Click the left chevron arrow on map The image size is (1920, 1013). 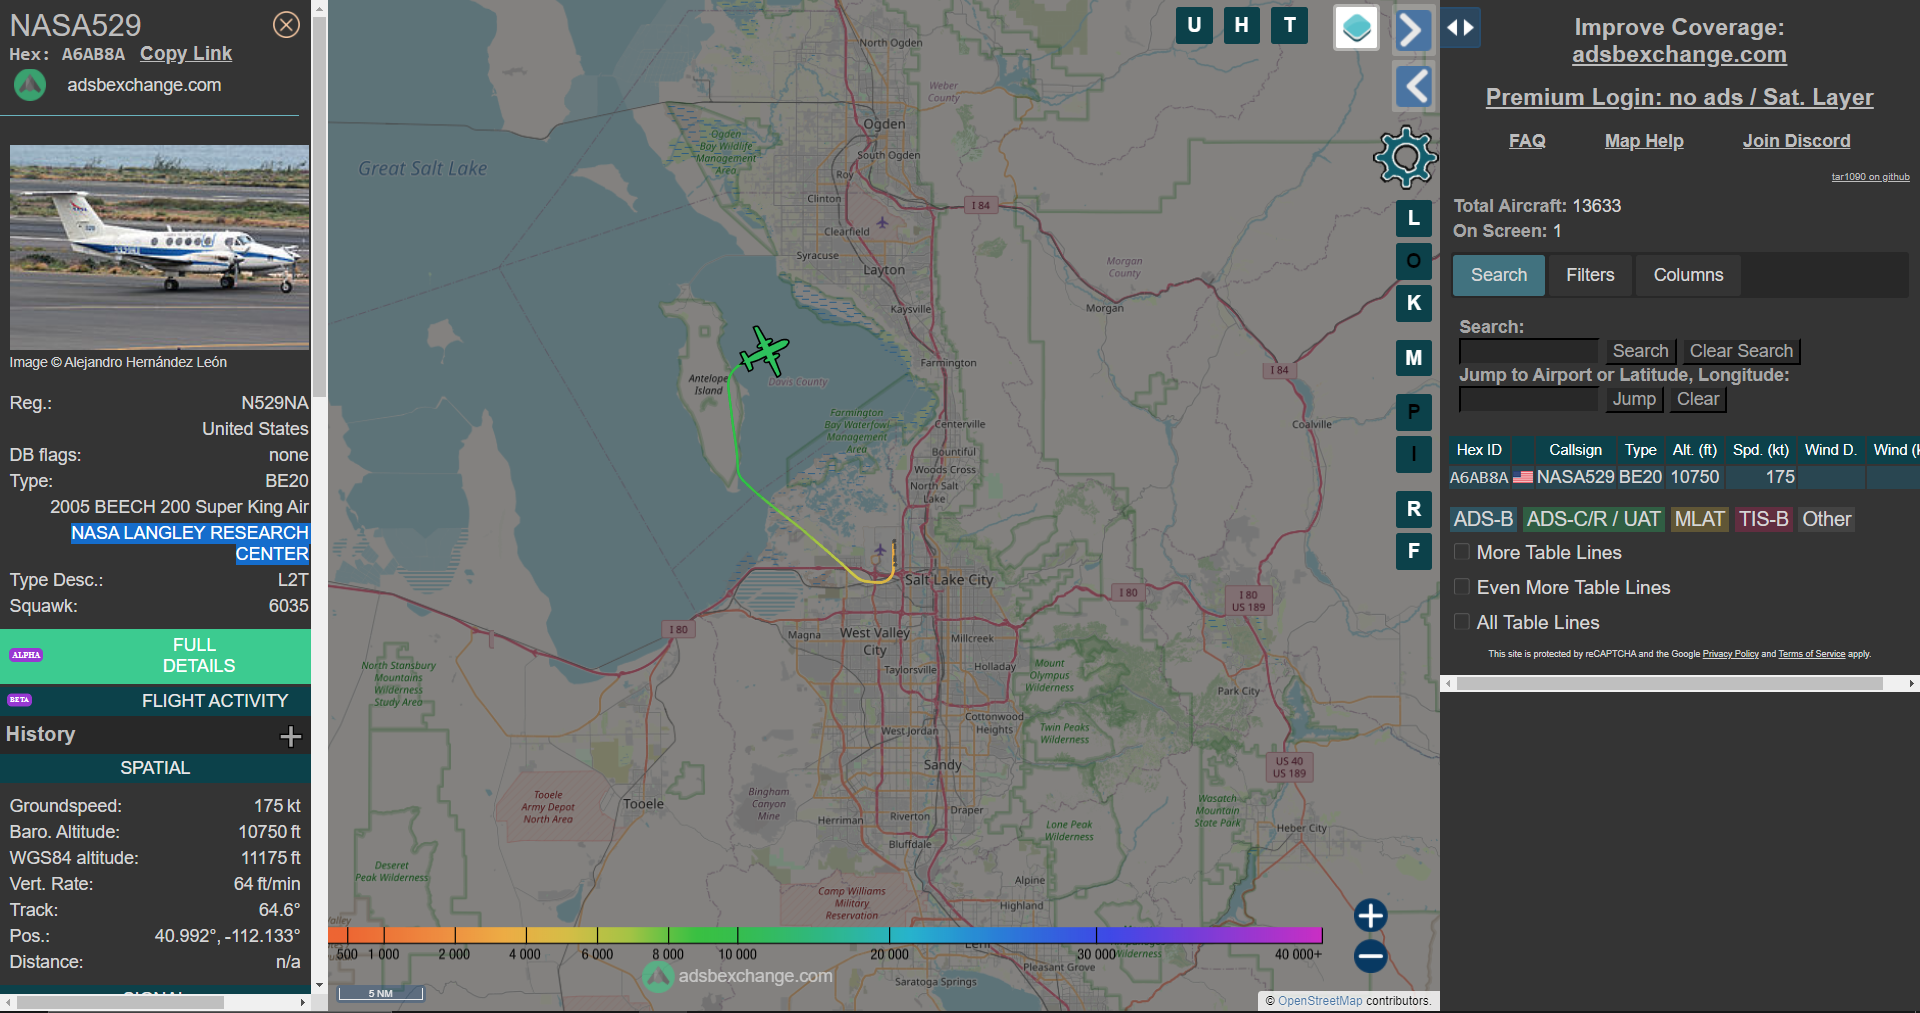tap(1412, 87)
